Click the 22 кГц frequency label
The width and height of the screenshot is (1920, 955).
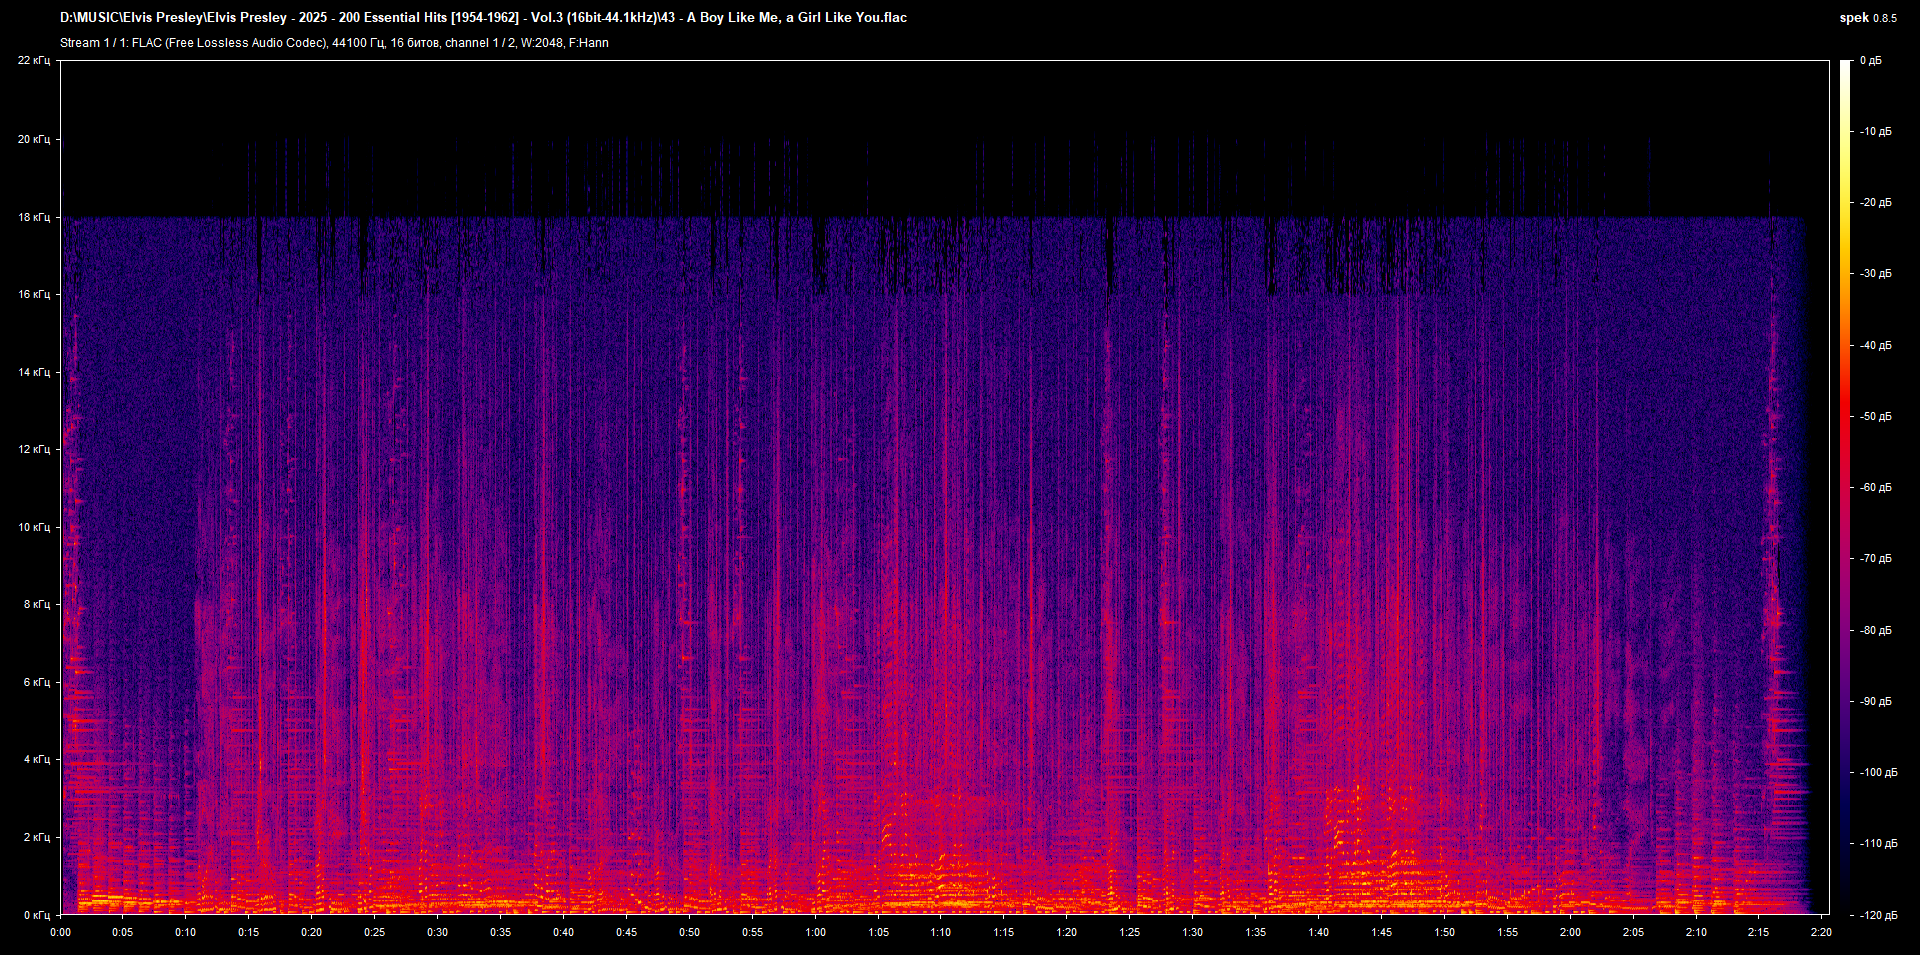point(34,61)
